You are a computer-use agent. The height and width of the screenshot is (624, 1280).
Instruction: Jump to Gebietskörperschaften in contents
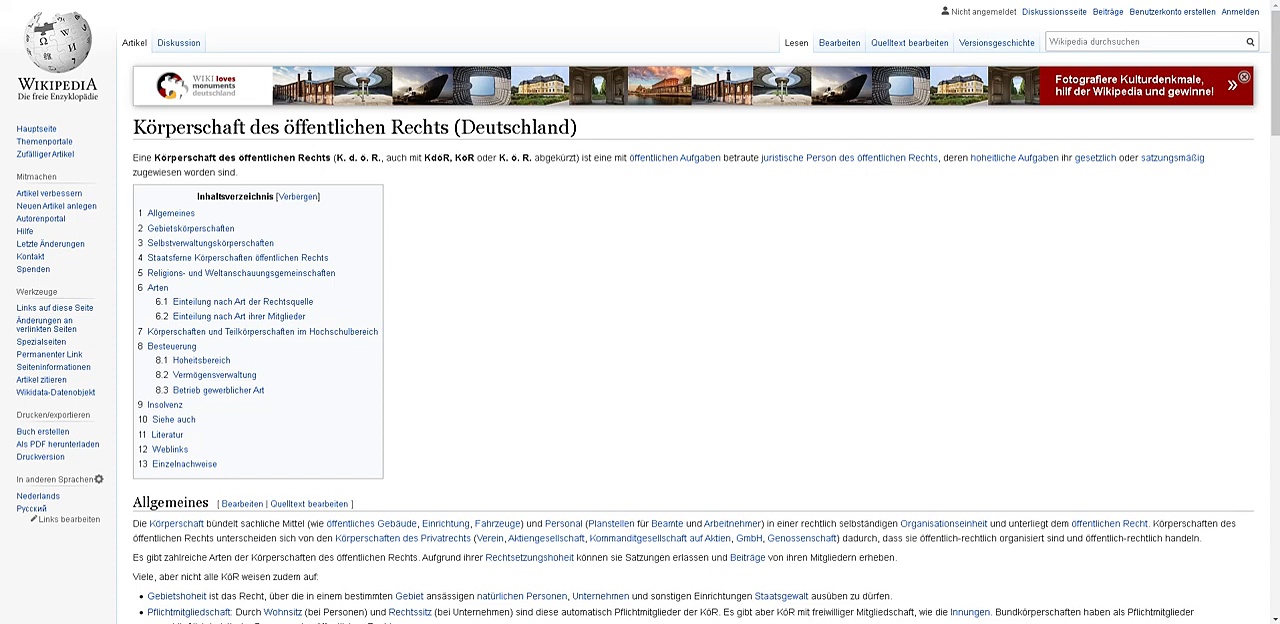tap(190, 228)
